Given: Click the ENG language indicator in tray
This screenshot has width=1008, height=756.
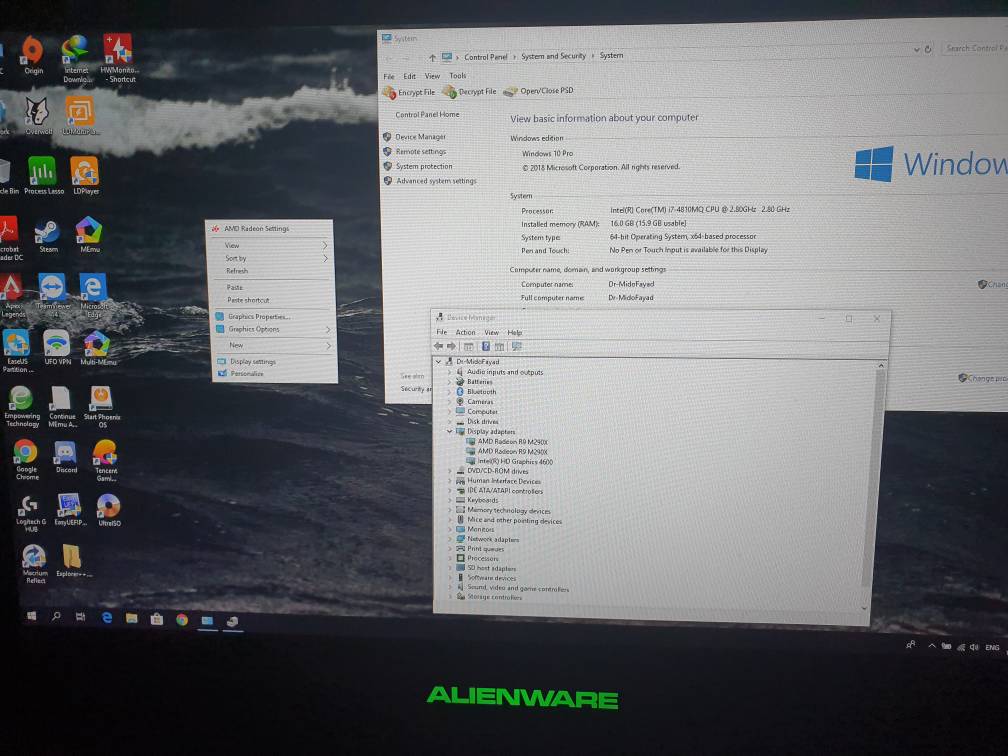Looking at the screenshot, I should (x=992, y=648).
